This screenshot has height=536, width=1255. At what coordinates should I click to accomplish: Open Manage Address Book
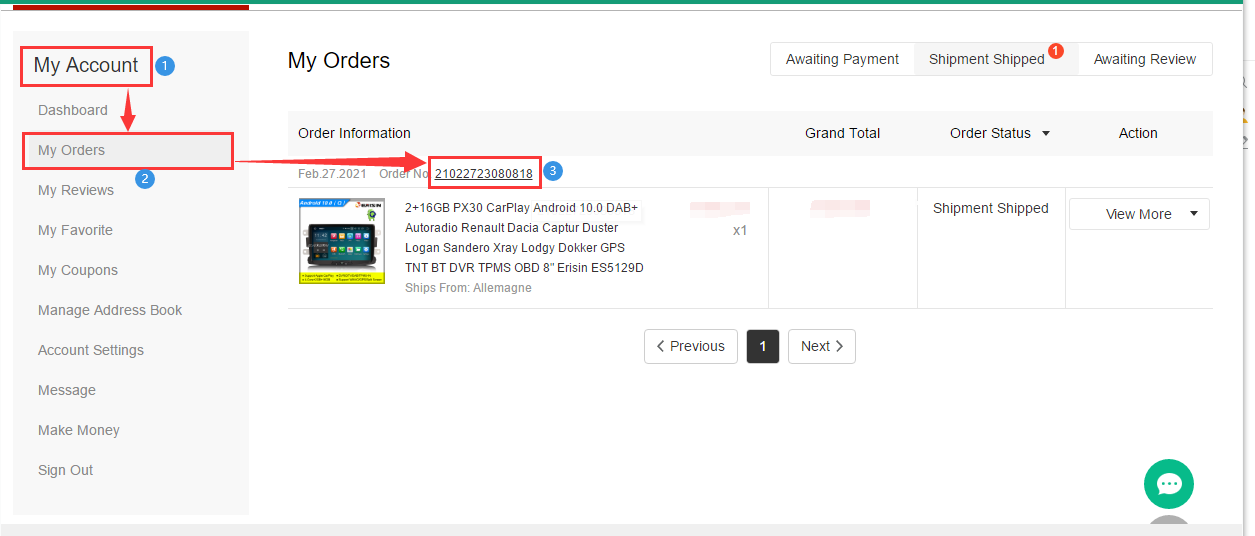click(110, 310)
